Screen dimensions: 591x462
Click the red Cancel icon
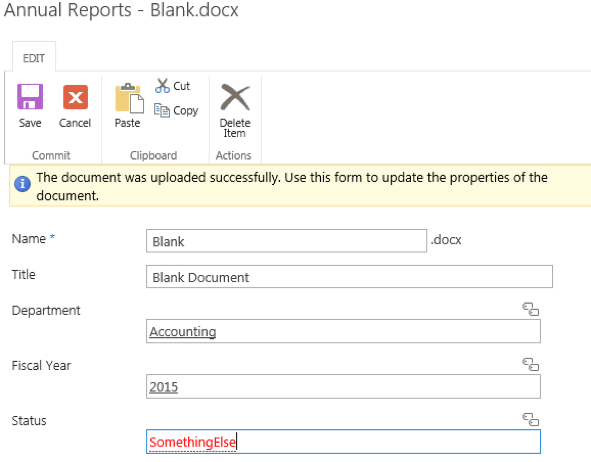point(75,97)
